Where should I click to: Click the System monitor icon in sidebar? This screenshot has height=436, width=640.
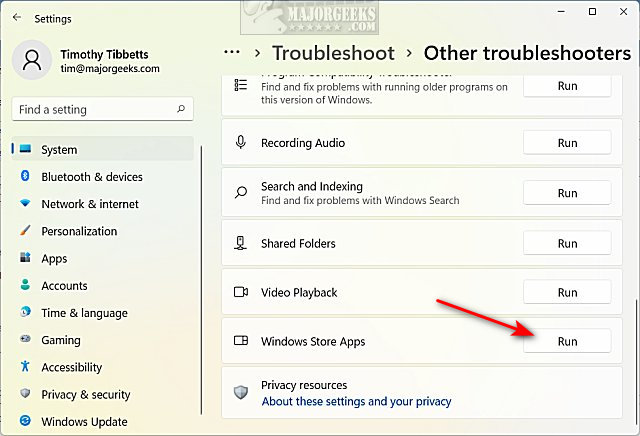[x=26, y=149]
